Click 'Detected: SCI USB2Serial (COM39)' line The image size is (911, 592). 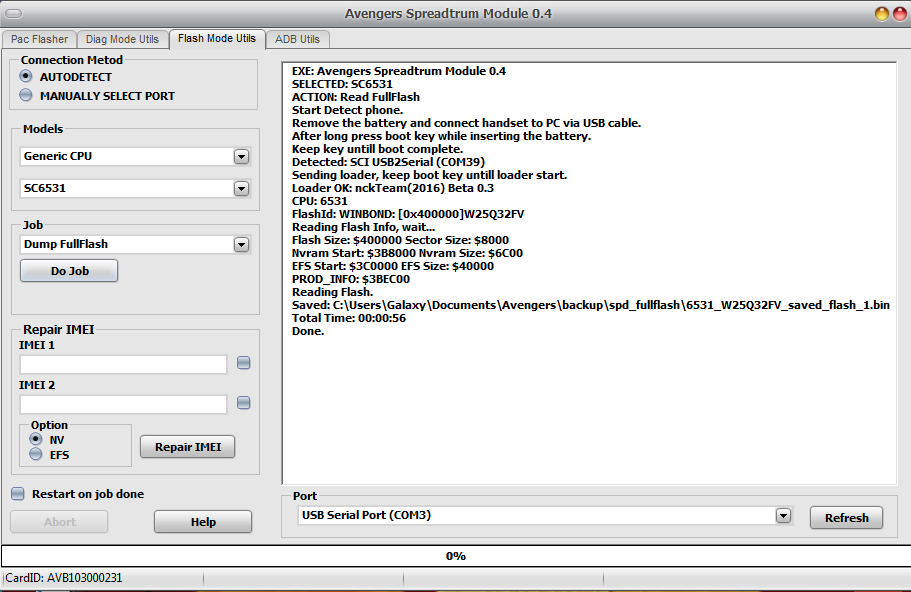coord(388,162)
